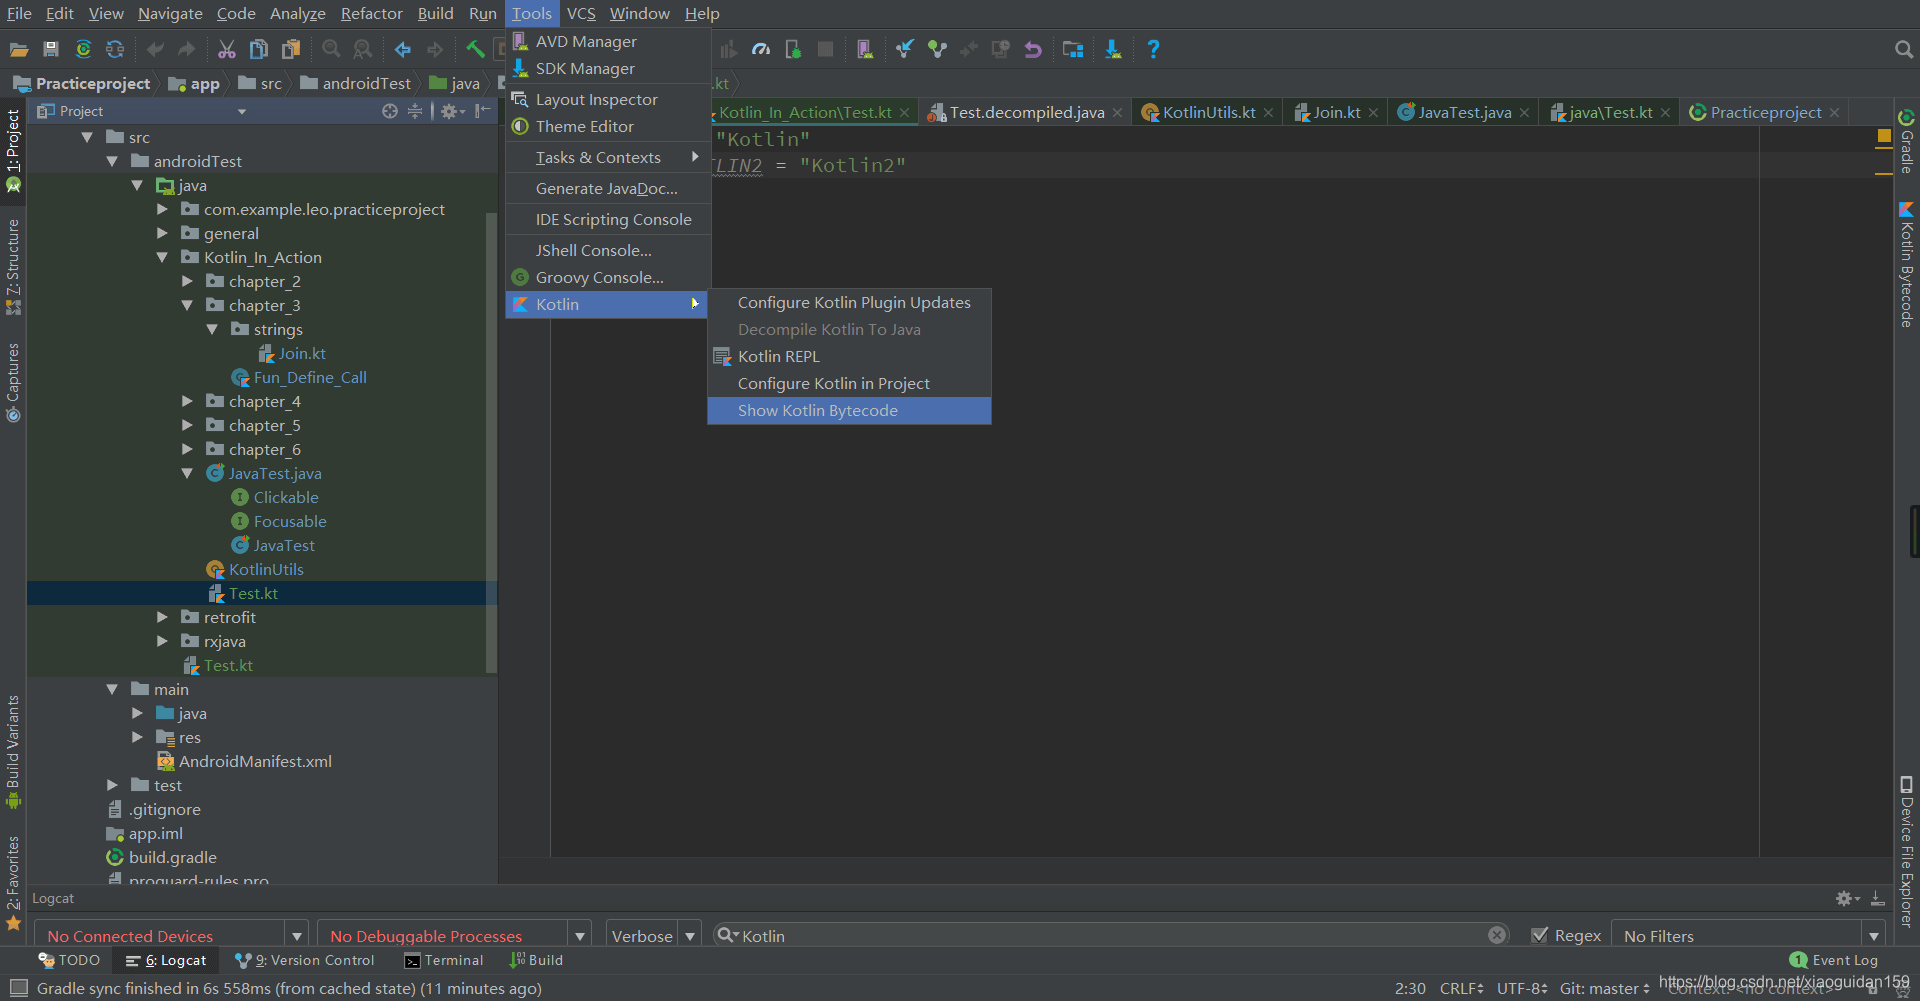This screenshot has width=1920, height=1001.
Task: Click the UTF-8 encoding status entry
Action: [x=1522, y=988]
